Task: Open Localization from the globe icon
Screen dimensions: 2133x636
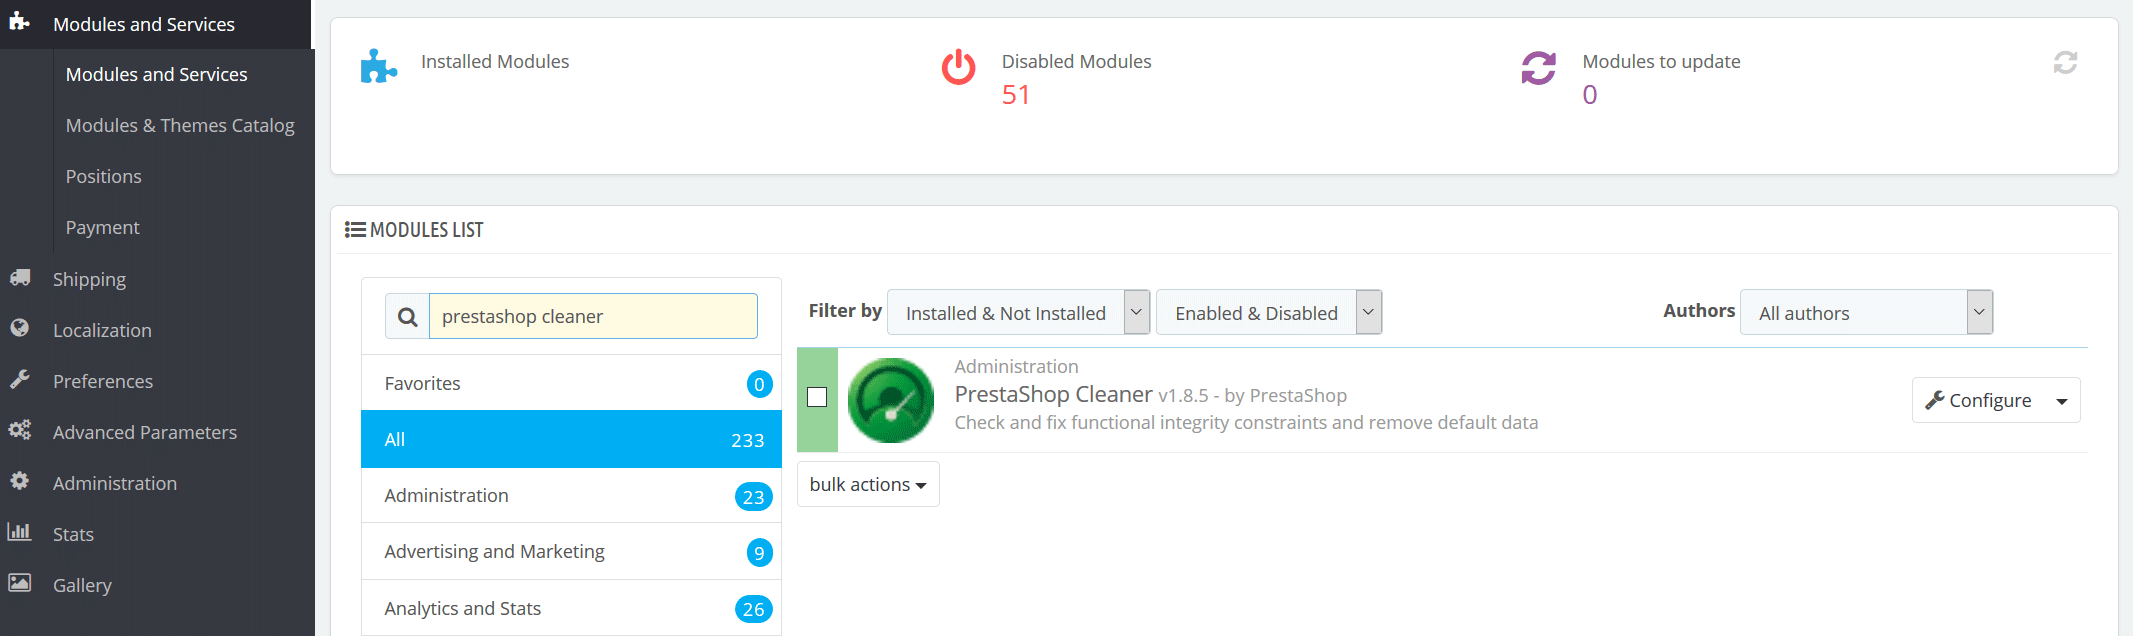Action: (x=19, y=328)
